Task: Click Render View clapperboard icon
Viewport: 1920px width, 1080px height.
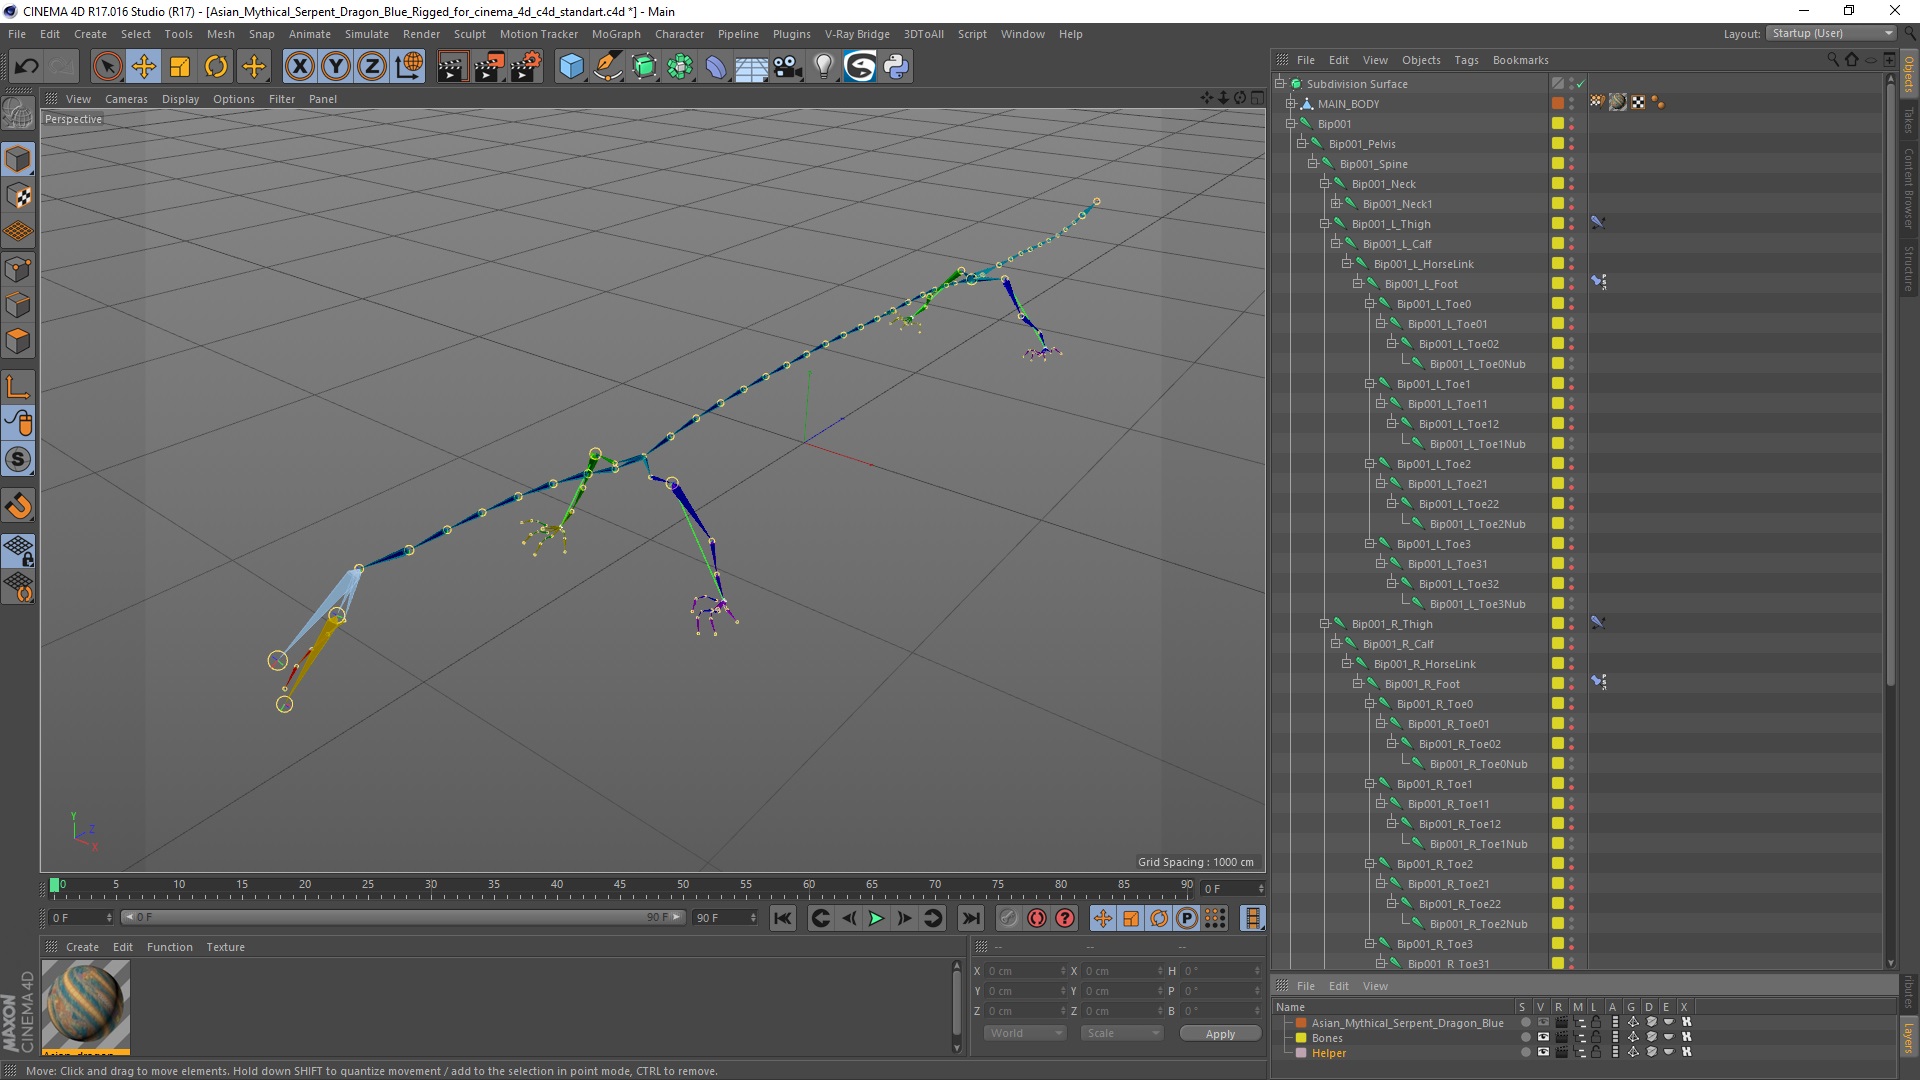Action: tap(452, 67)
